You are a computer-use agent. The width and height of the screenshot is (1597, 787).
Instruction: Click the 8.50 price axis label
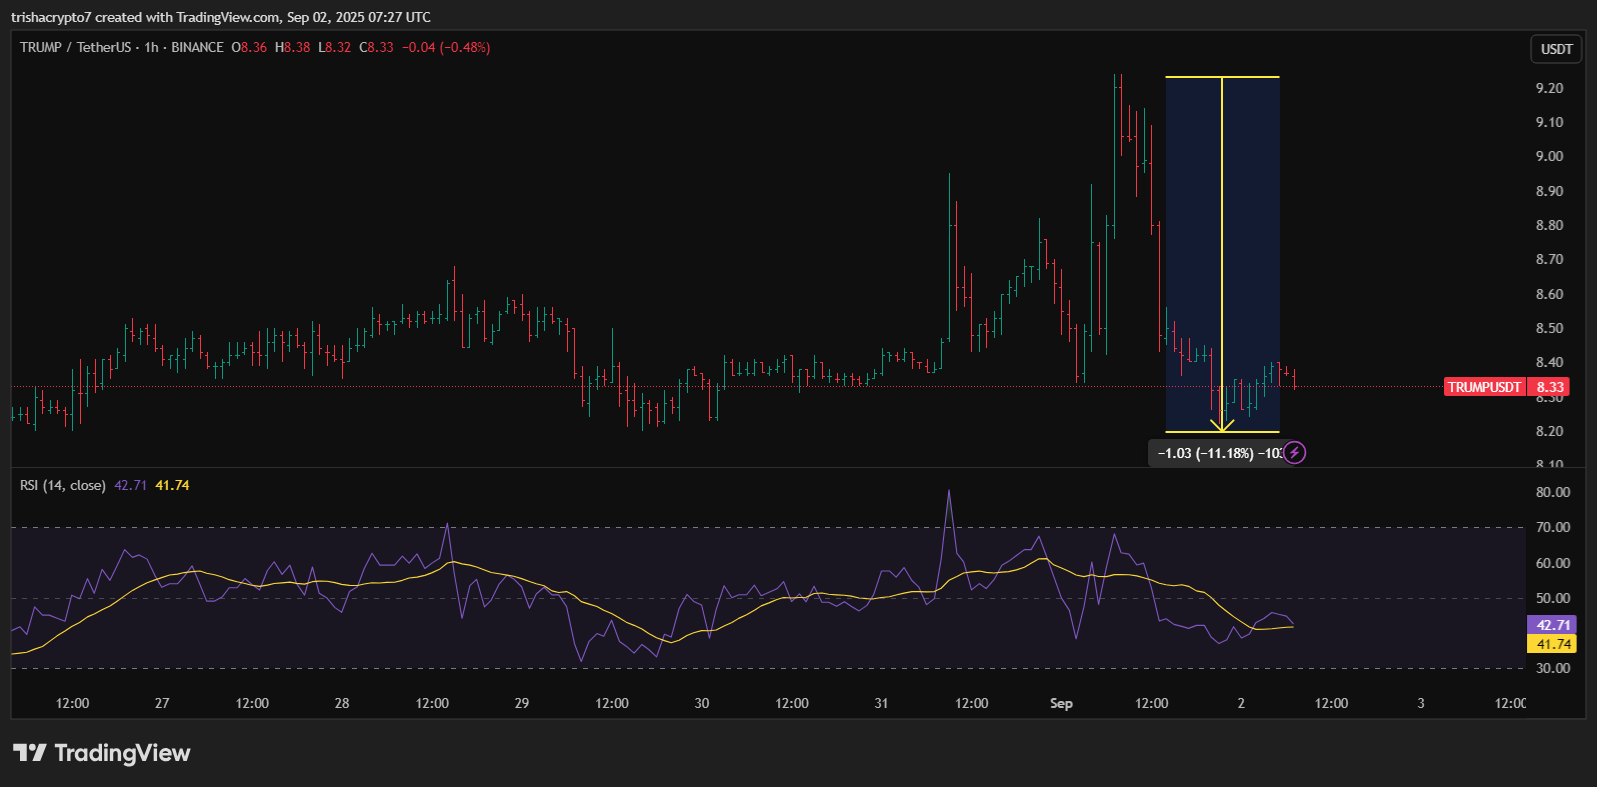[1549, 328]
